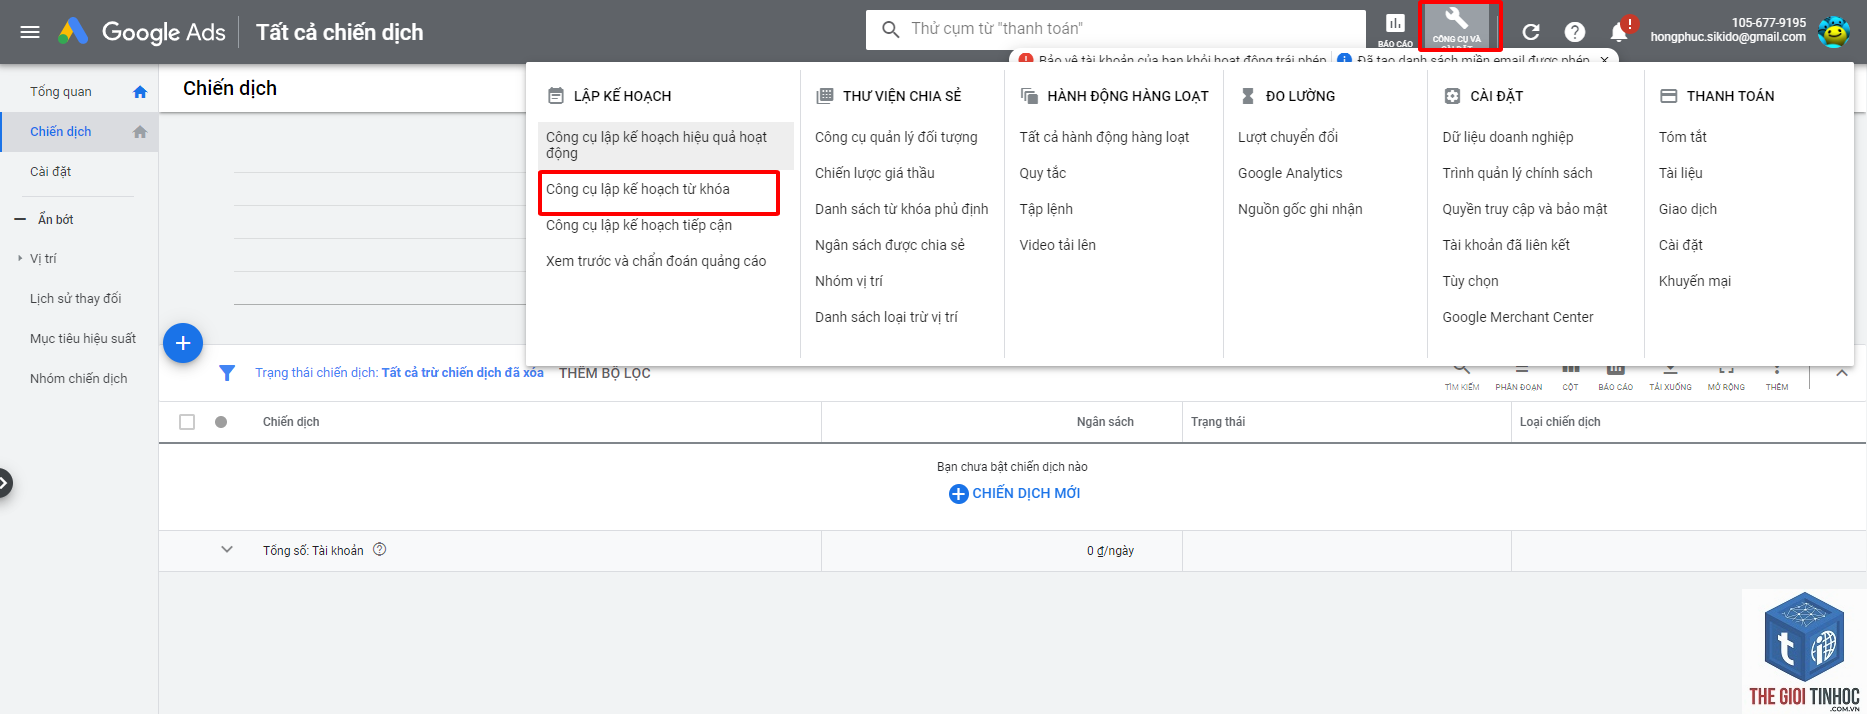Open the notifications bell icon
1867x714 pixels.
pyautogui.click(x=1620, y=32)
